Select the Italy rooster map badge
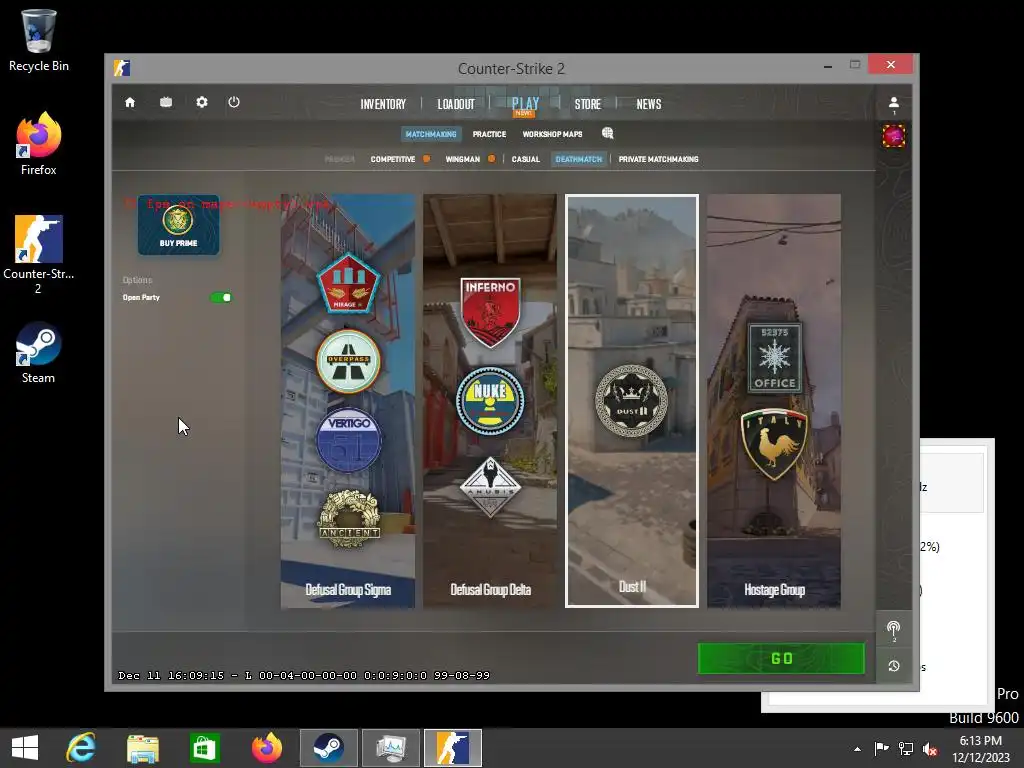Viewport: 1024px width, 768px height. [x=775, y=444]
